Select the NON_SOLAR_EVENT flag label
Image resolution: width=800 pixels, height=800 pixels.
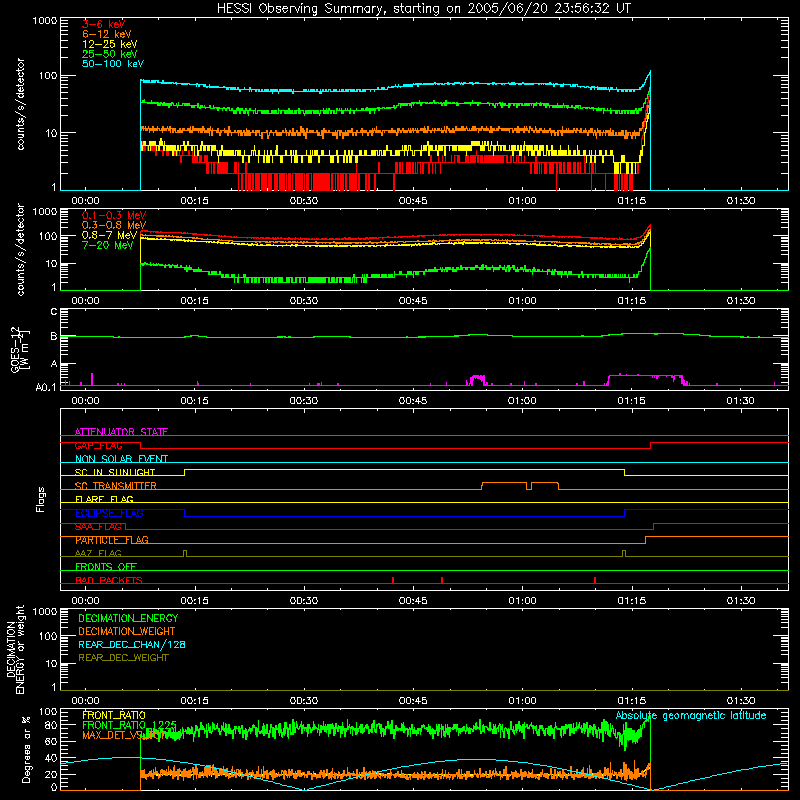click(121, 459)
